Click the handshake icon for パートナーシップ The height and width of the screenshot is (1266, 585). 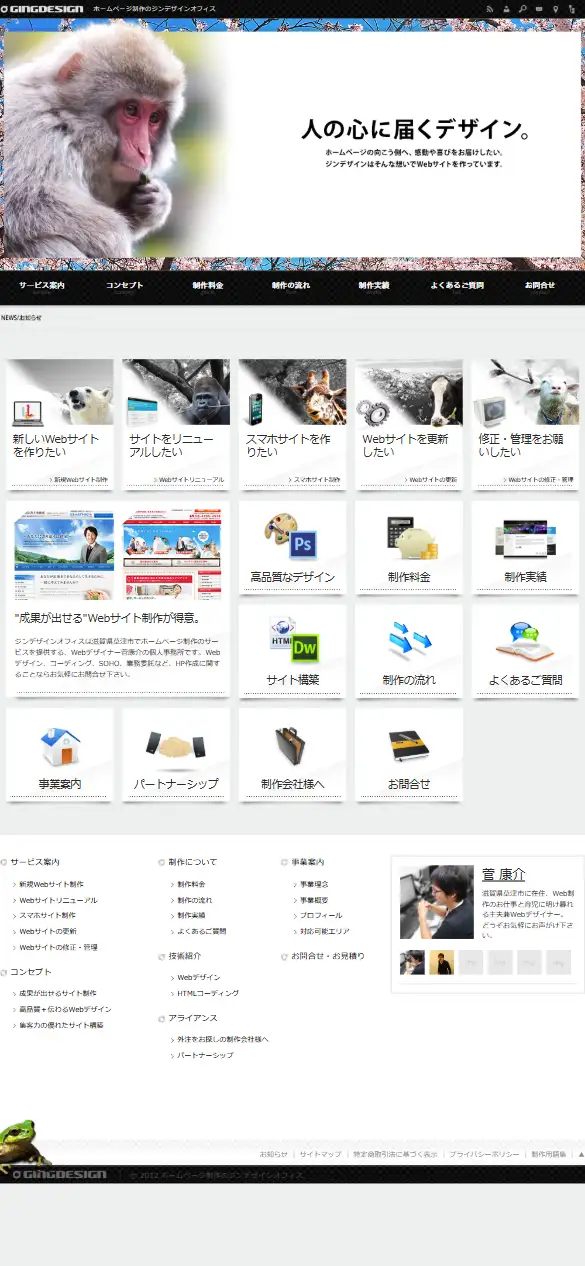176,745
